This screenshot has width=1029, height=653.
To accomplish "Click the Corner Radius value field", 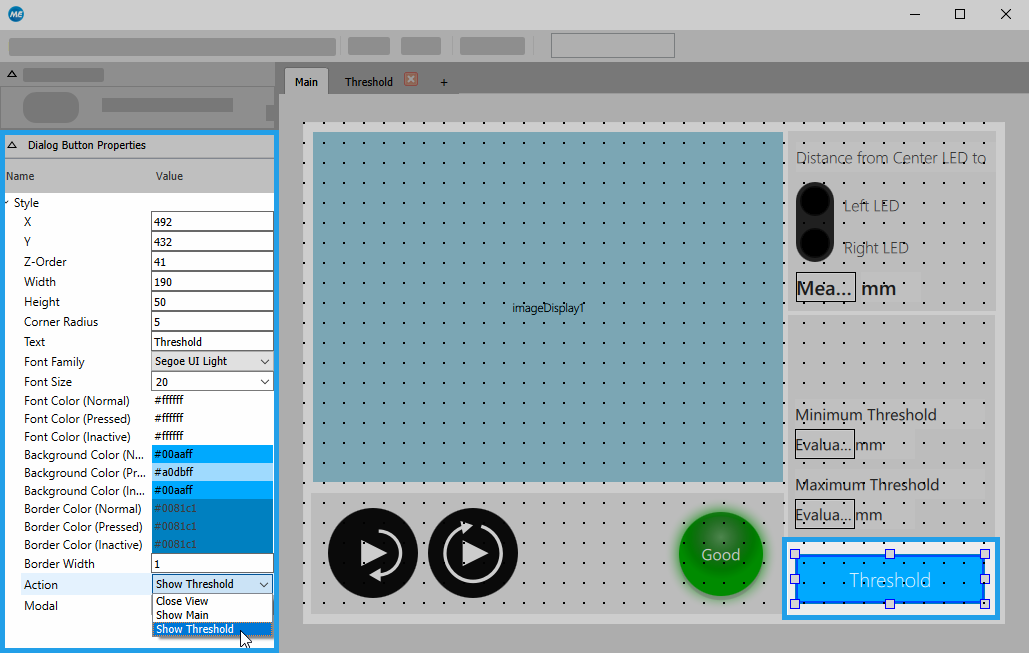I will coord(212,322).
